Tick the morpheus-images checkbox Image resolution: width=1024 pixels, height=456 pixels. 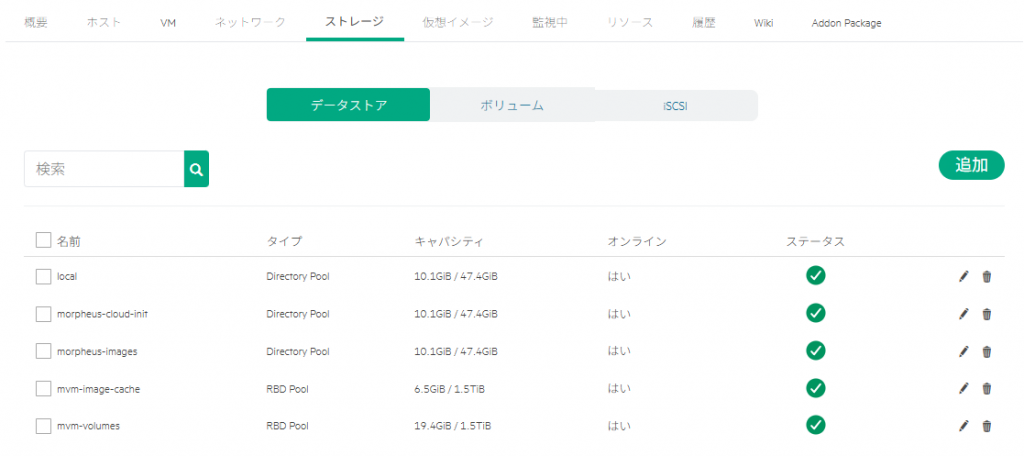43,351
